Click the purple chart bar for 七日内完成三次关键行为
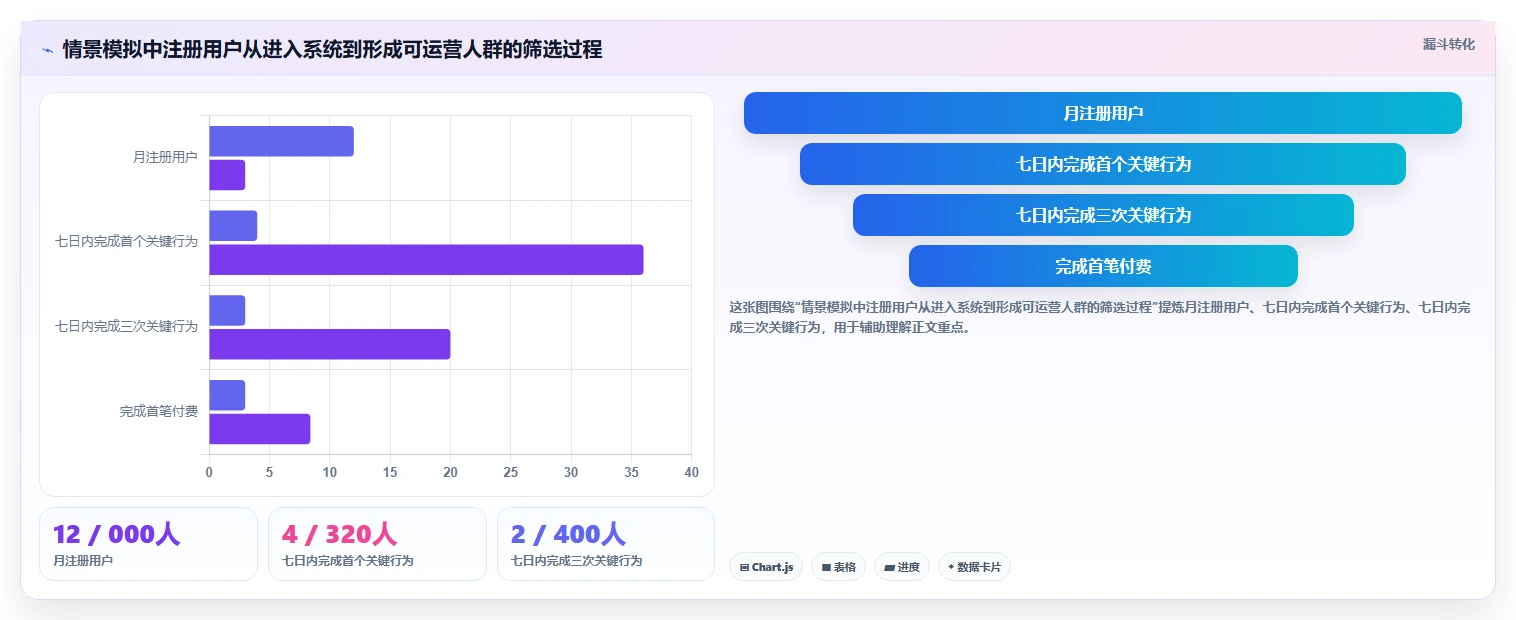 pos(329,344)
